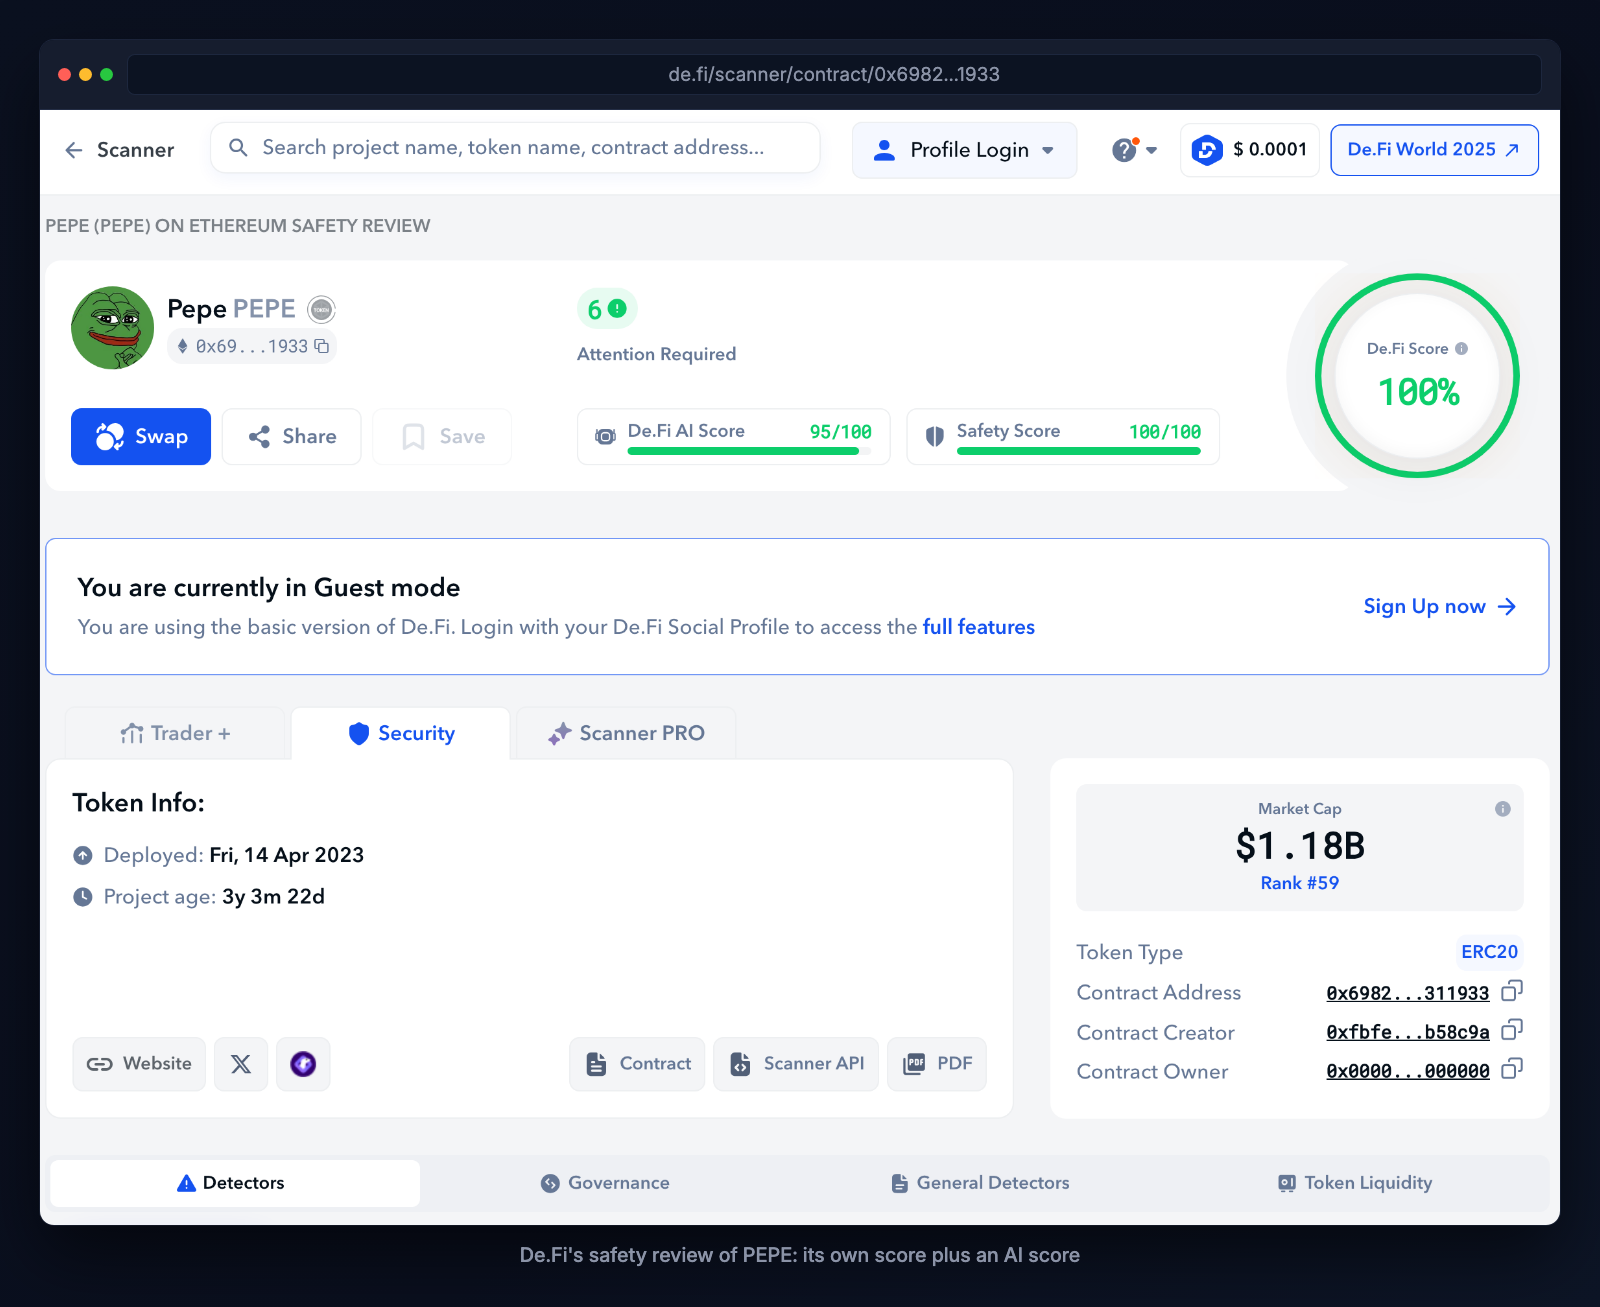
Task: Click the $1.18B market cap value
Action: coord(1300,846)
